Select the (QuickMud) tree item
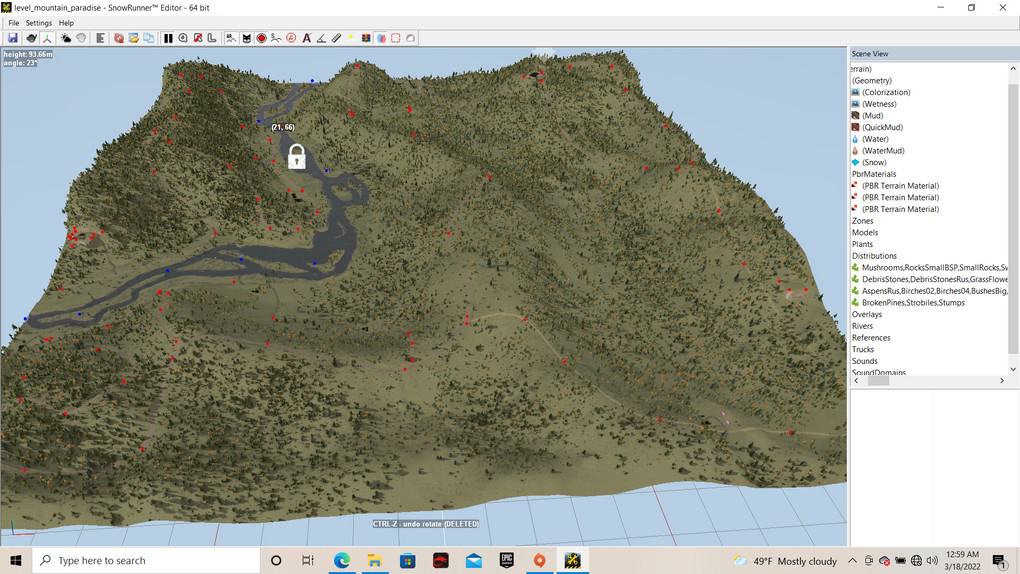The width and height of the screenshot is (1020, 574). 883,128
